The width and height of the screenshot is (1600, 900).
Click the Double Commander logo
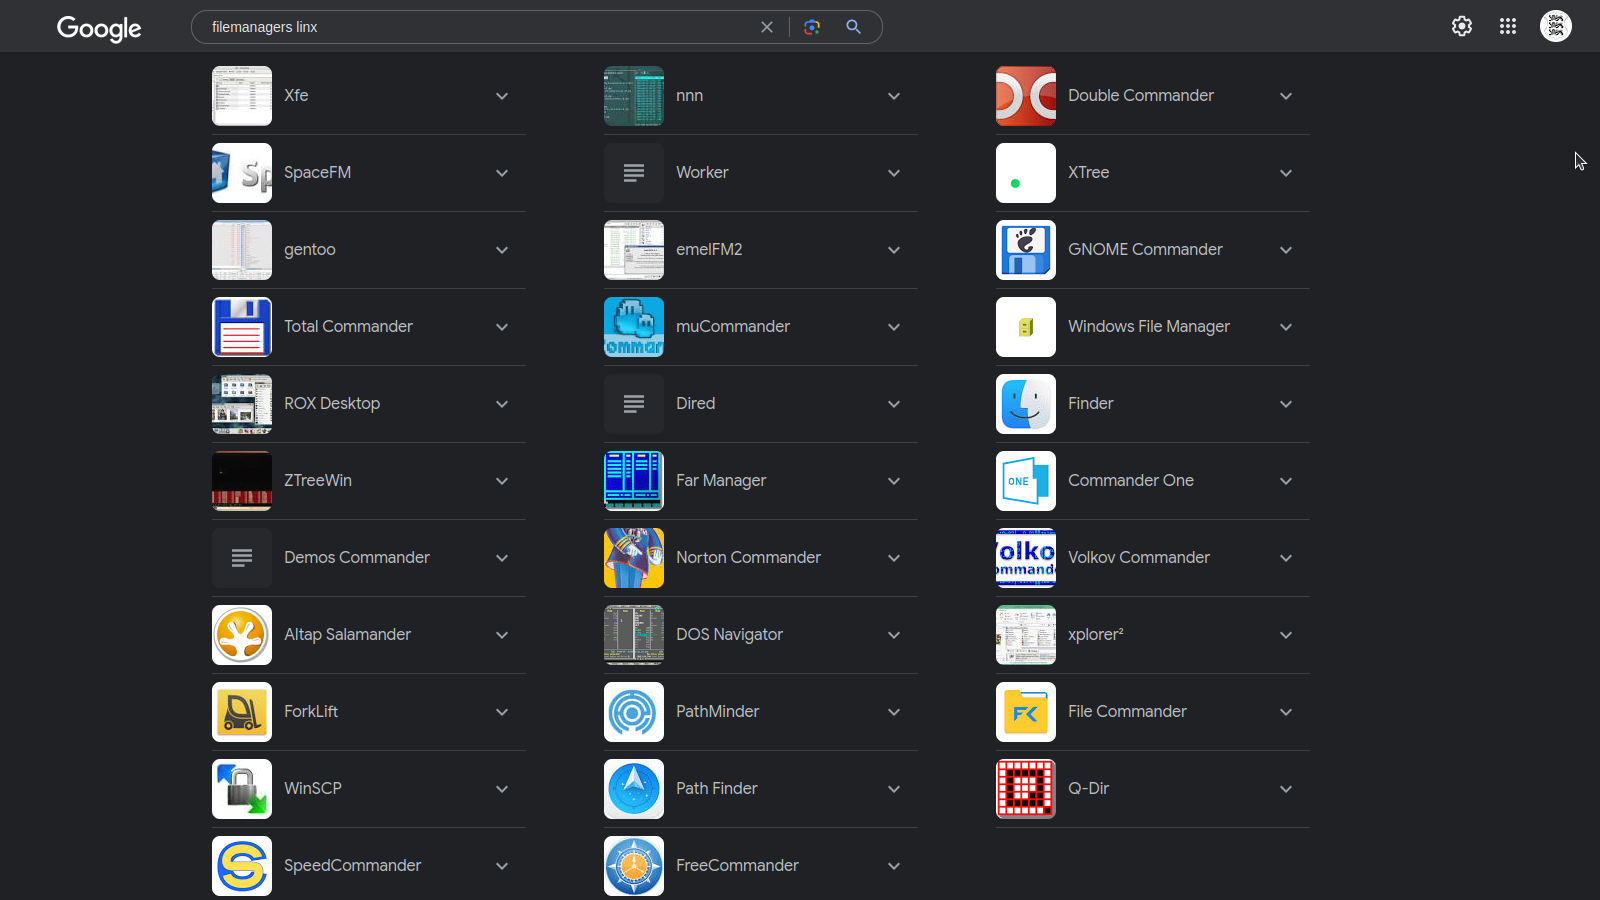pyautogui.click(x=1026, y=96)
